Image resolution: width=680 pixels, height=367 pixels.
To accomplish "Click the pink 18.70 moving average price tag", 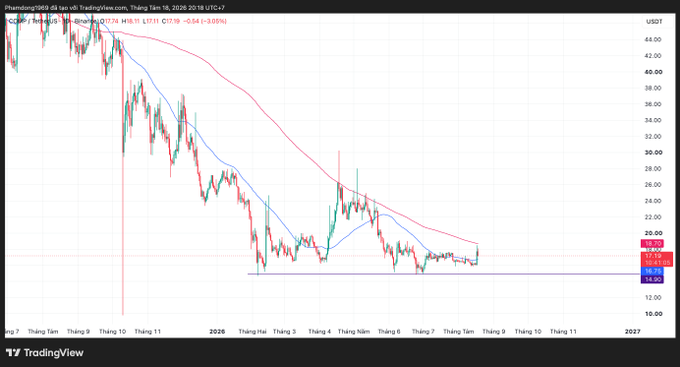I will (x=652, y=244).
